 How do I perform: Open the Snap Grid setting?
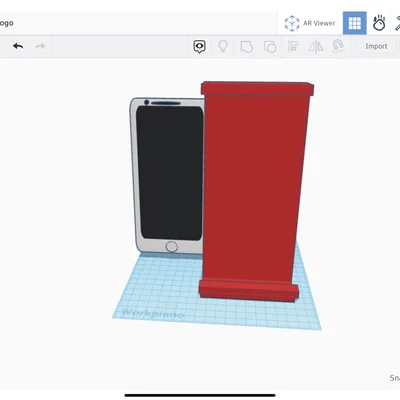click(x=395, y=378)
